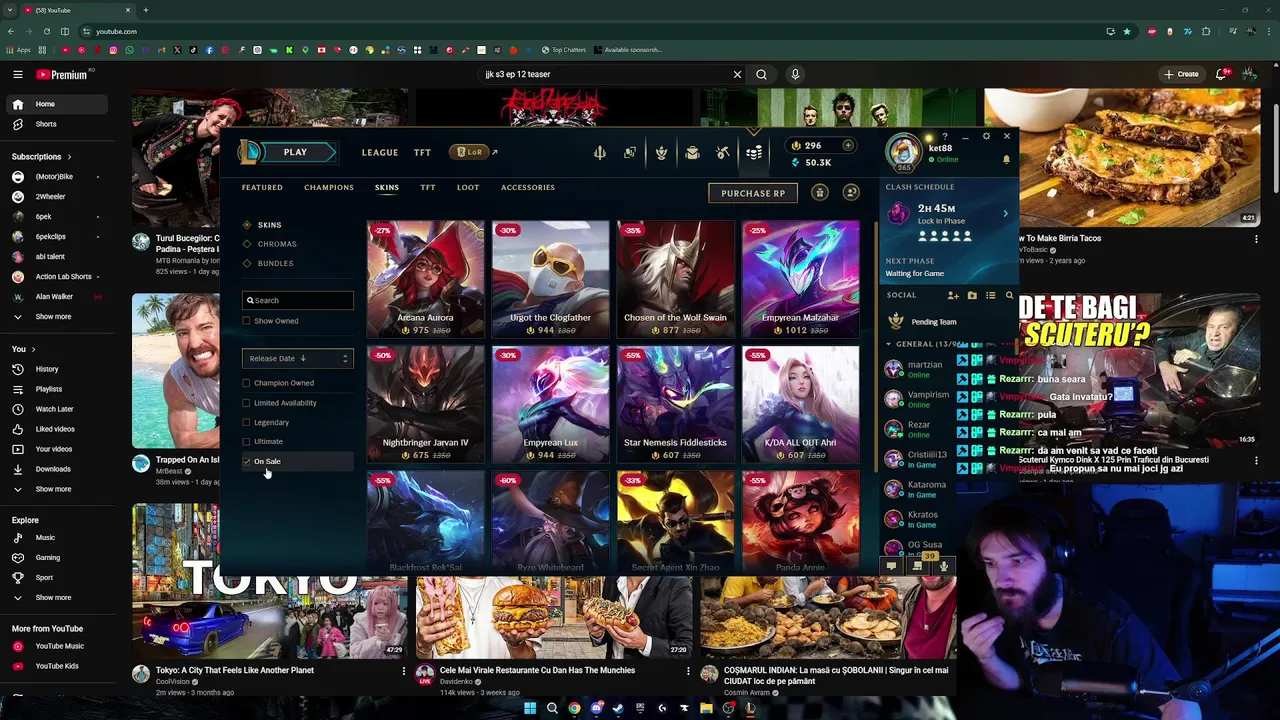Switch to the Loot store tab
Viewport: 1280px width, 720px height.
tap(468, 187)
